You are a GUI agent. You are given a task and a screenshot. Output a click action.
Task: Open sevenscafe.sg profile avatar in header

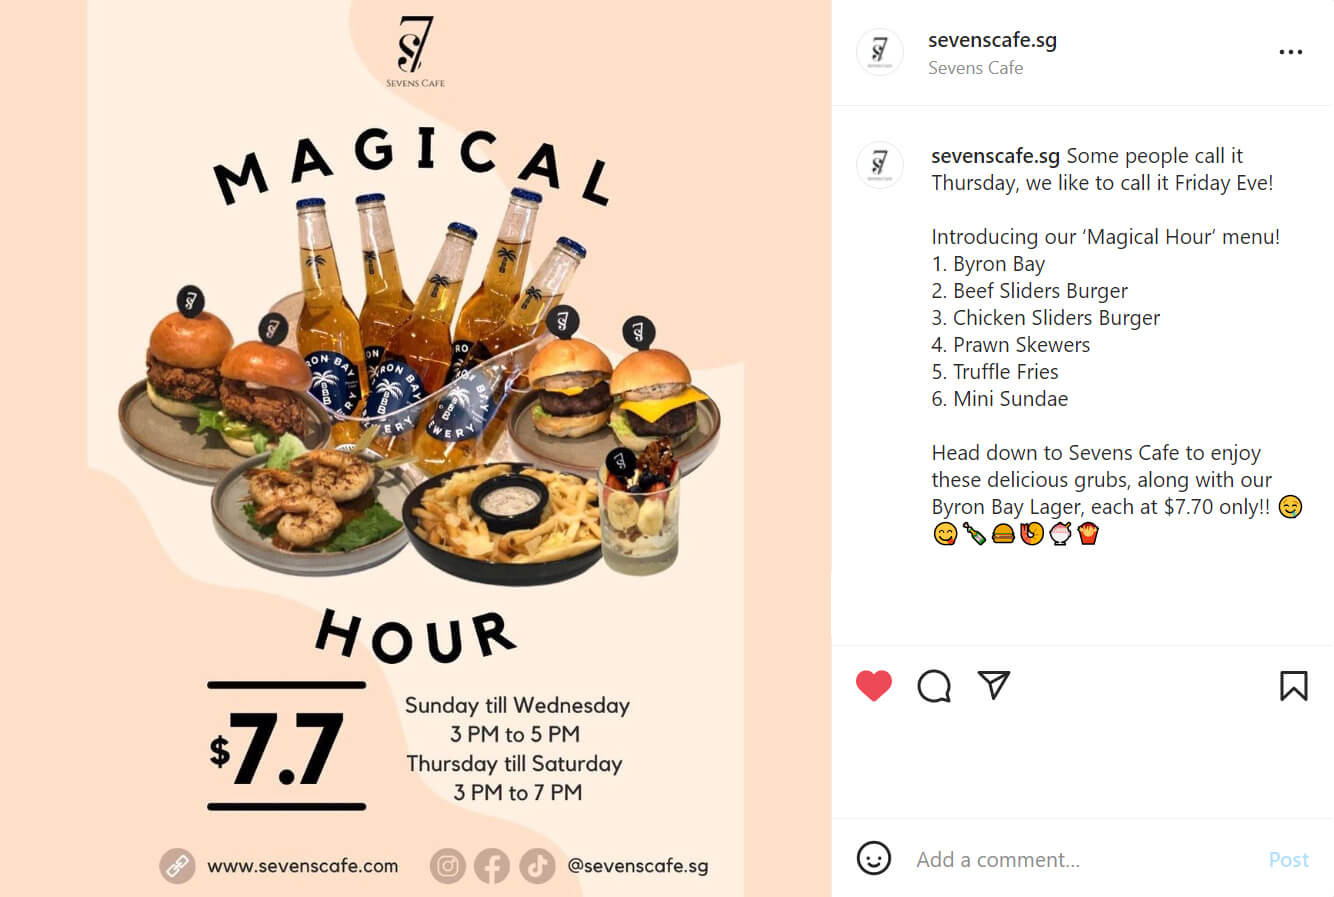880,52
